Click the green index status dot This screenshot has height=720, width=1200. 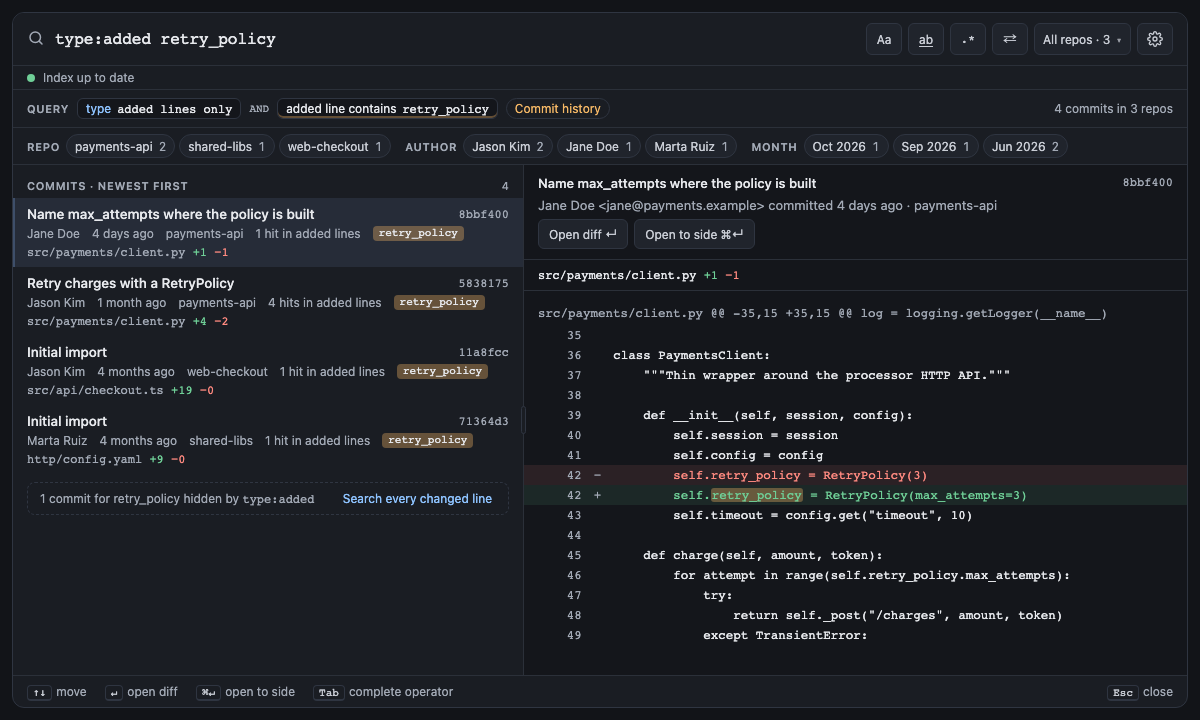pyautogui.click(x=31, y=78)
